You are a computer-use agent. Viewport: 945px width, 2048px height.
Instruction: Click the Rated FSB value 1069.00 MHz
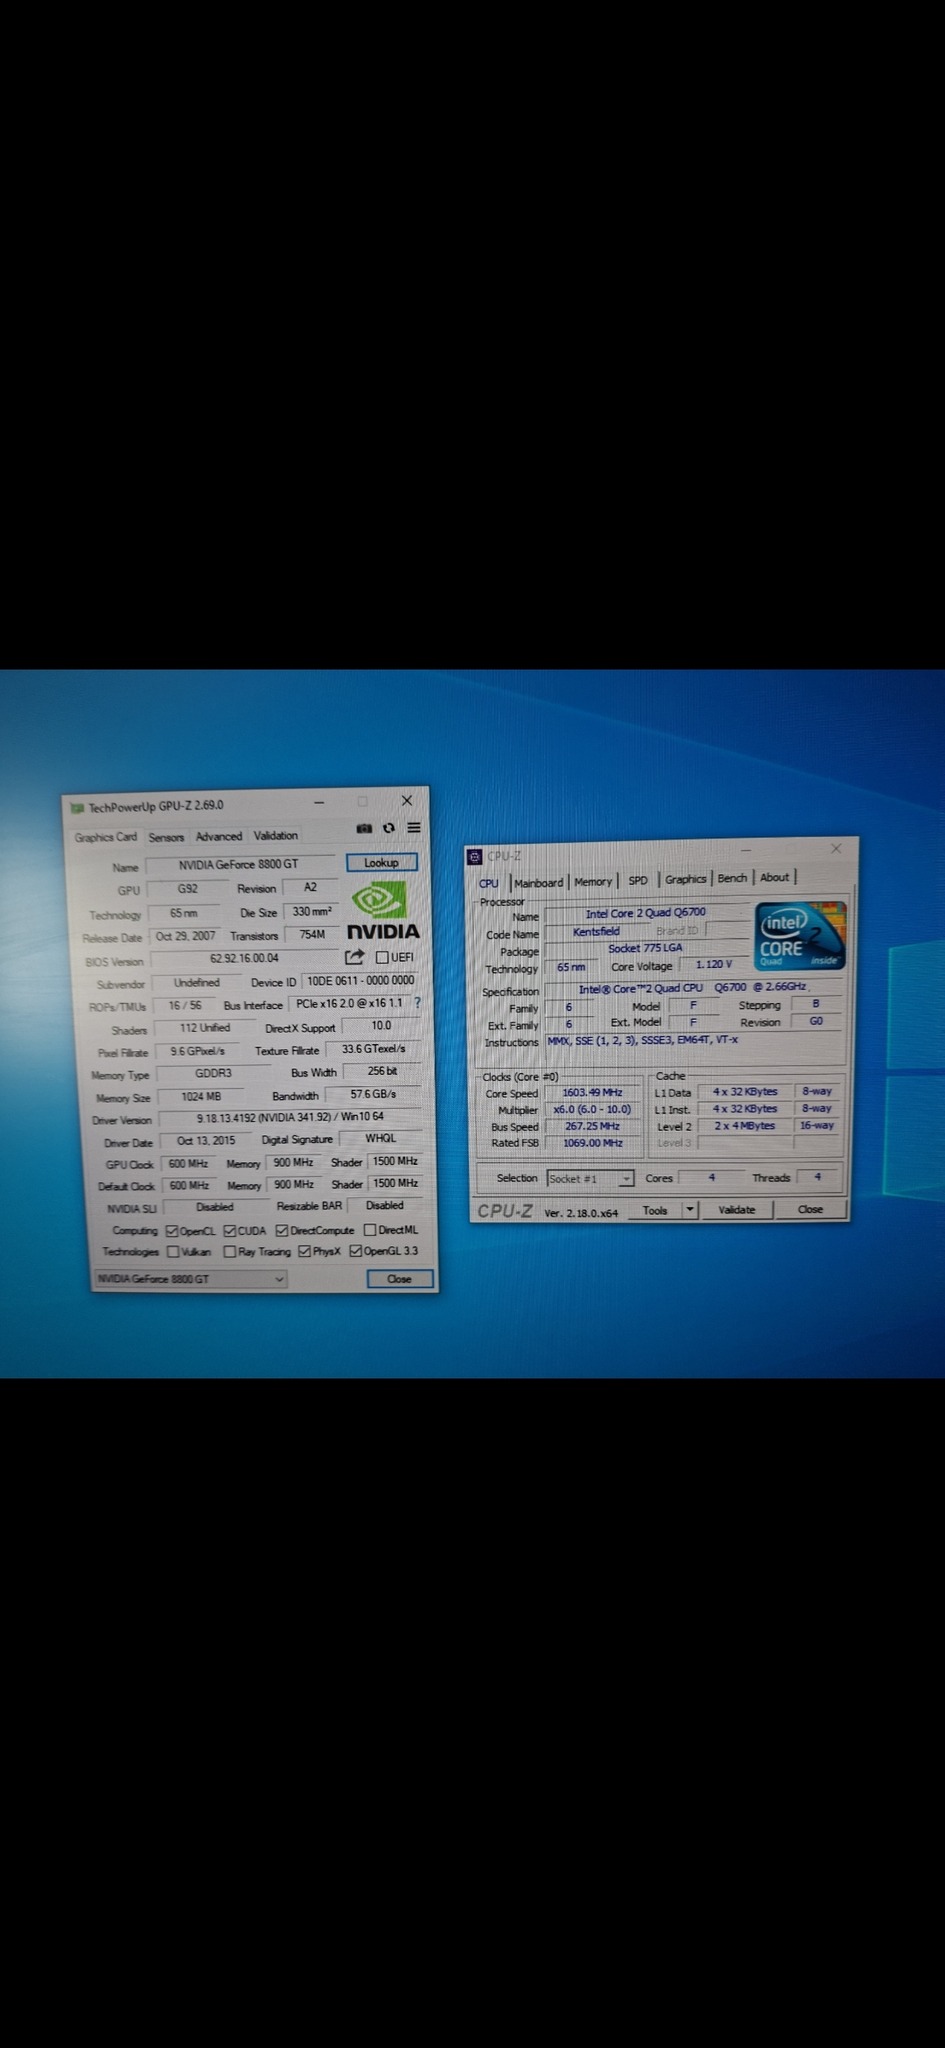(592, 1143)
